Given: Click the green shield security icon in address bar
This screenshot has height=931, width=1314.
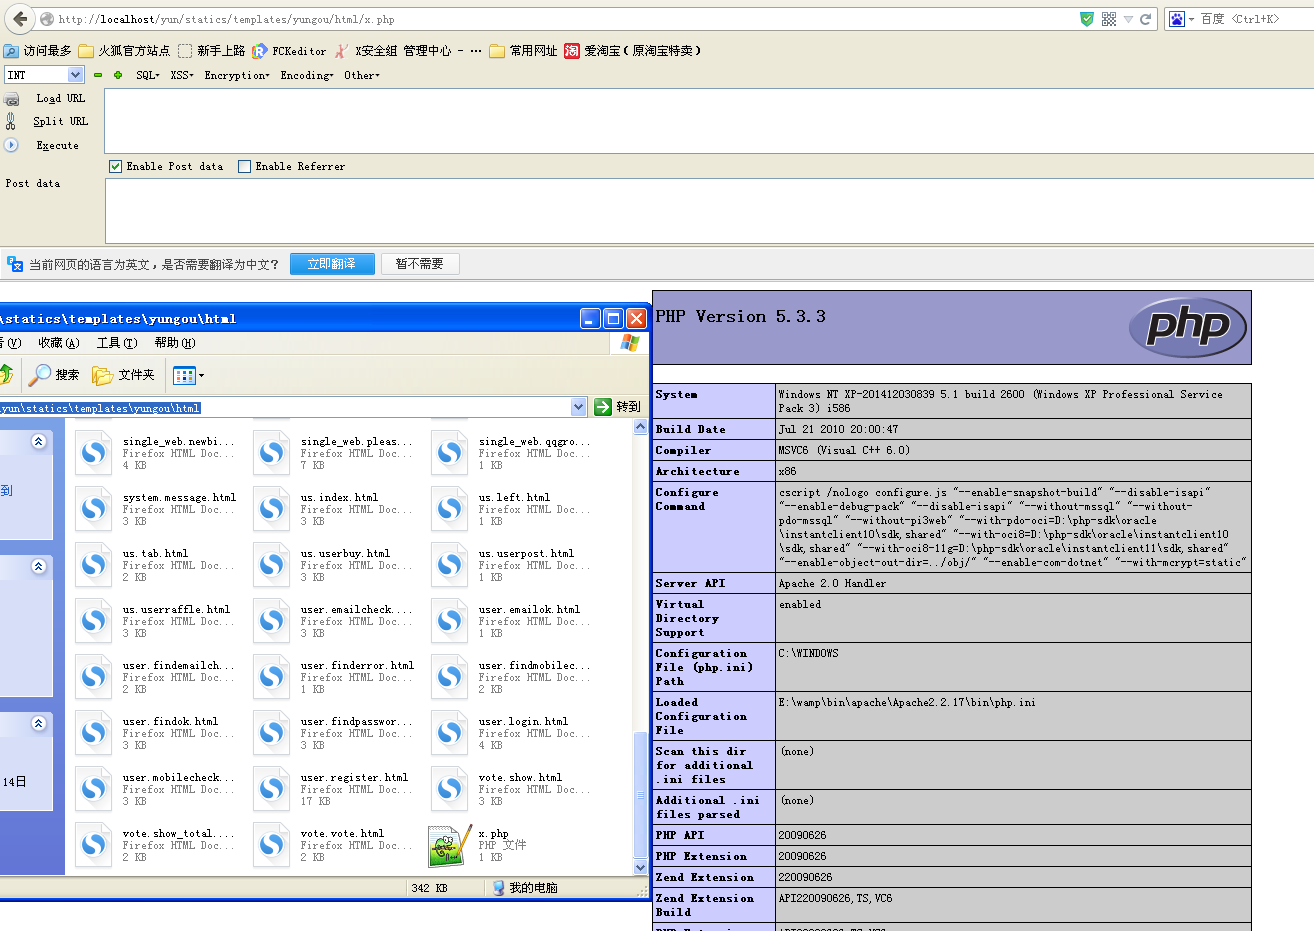Looking at the screenshot, I should click(1087, 19).
